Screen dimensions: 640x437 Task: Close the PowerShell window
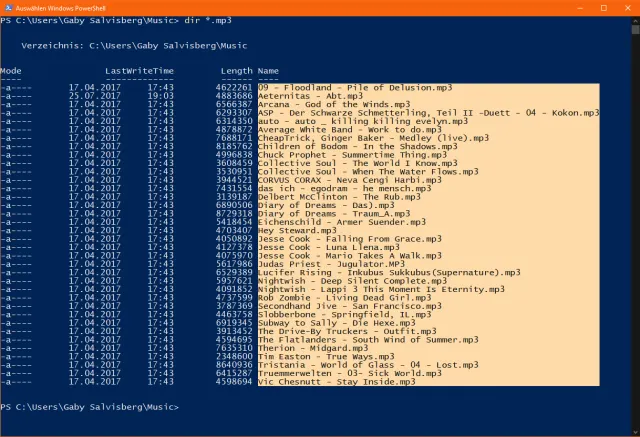point(628,8)
